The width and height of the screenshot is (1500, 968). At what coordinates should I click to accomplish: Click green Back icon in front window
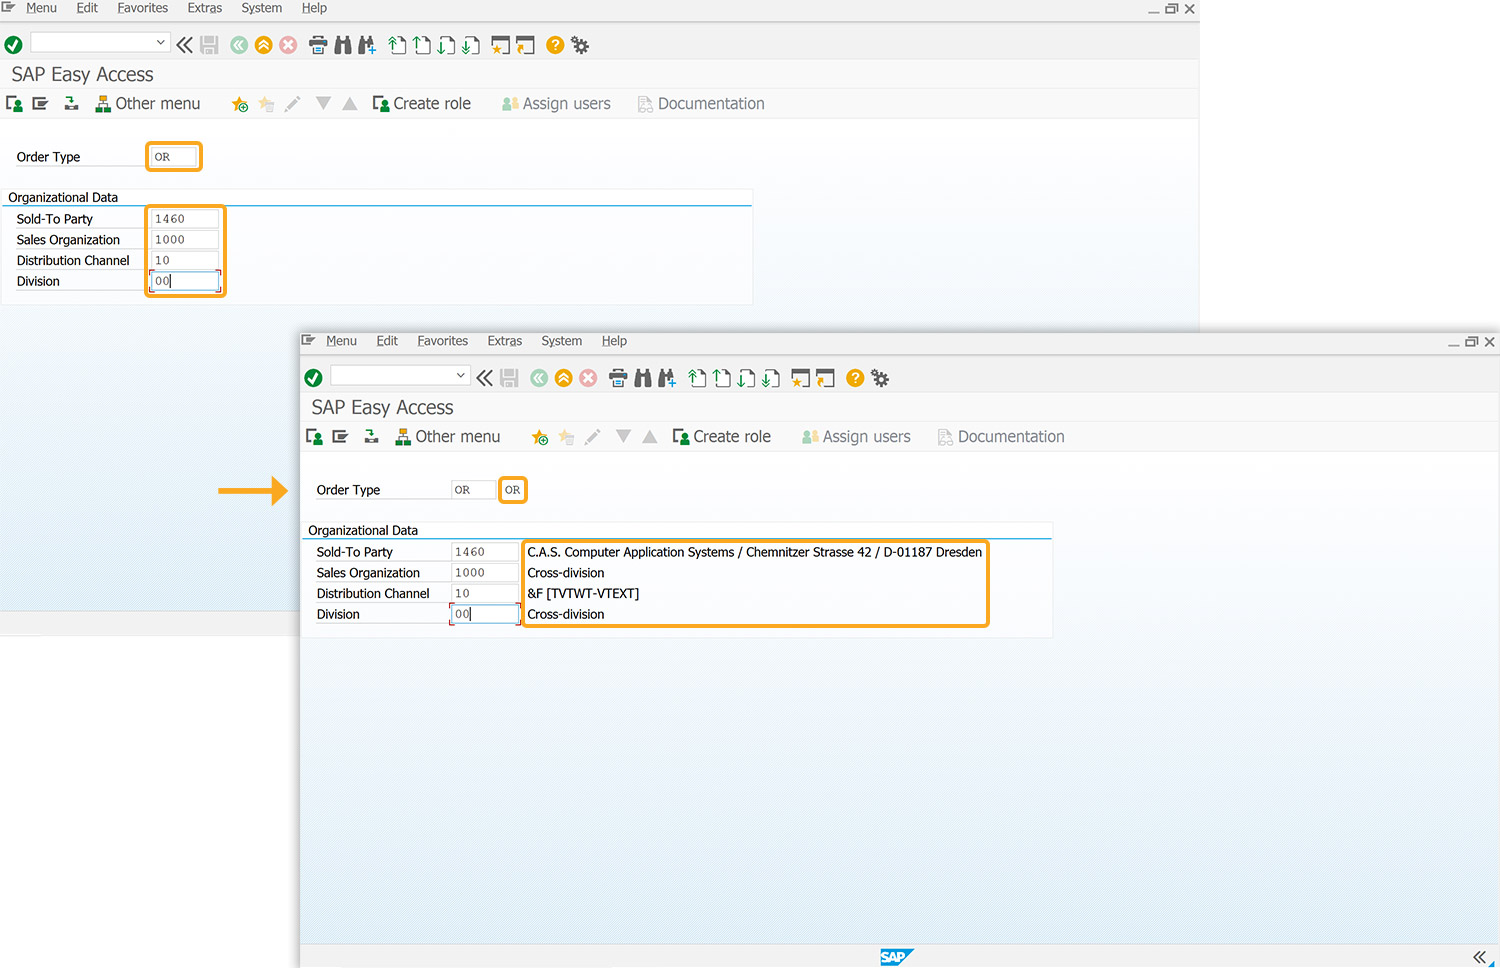point(539,378)
